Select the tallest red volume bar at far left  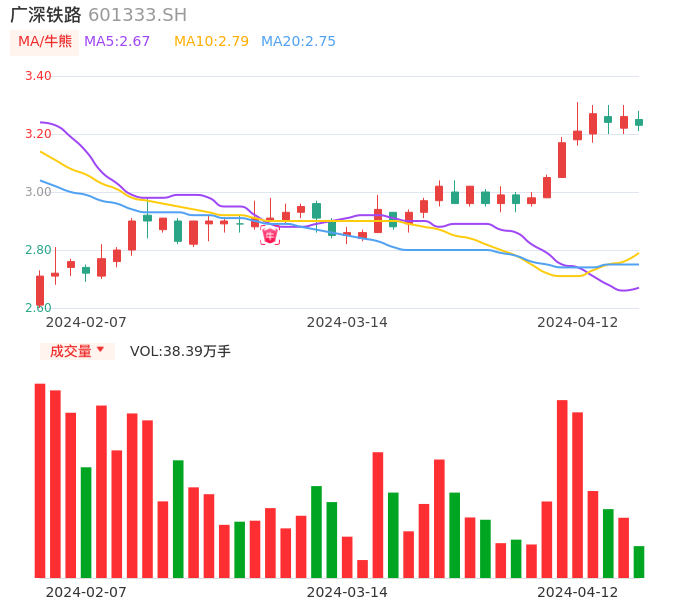[40, 481]
